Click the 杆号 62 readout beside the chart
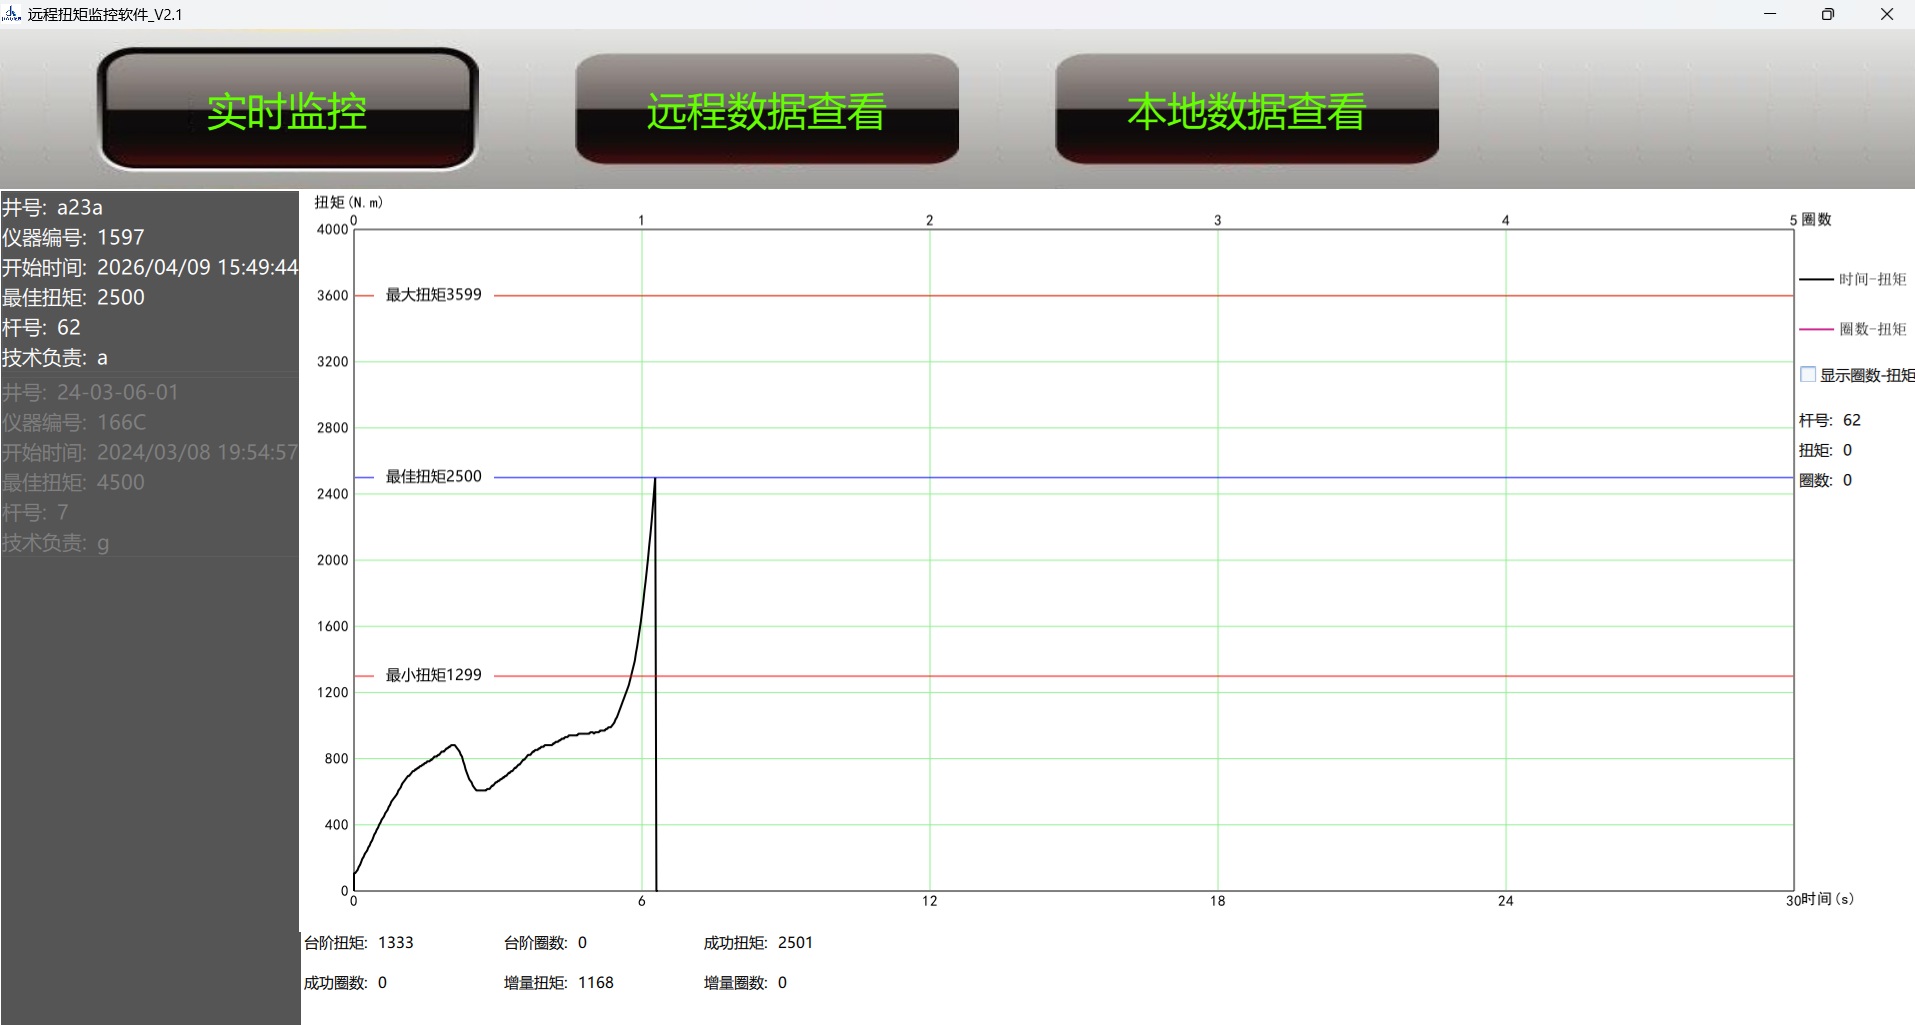 pyautogui.click(x=1829, y=420)
